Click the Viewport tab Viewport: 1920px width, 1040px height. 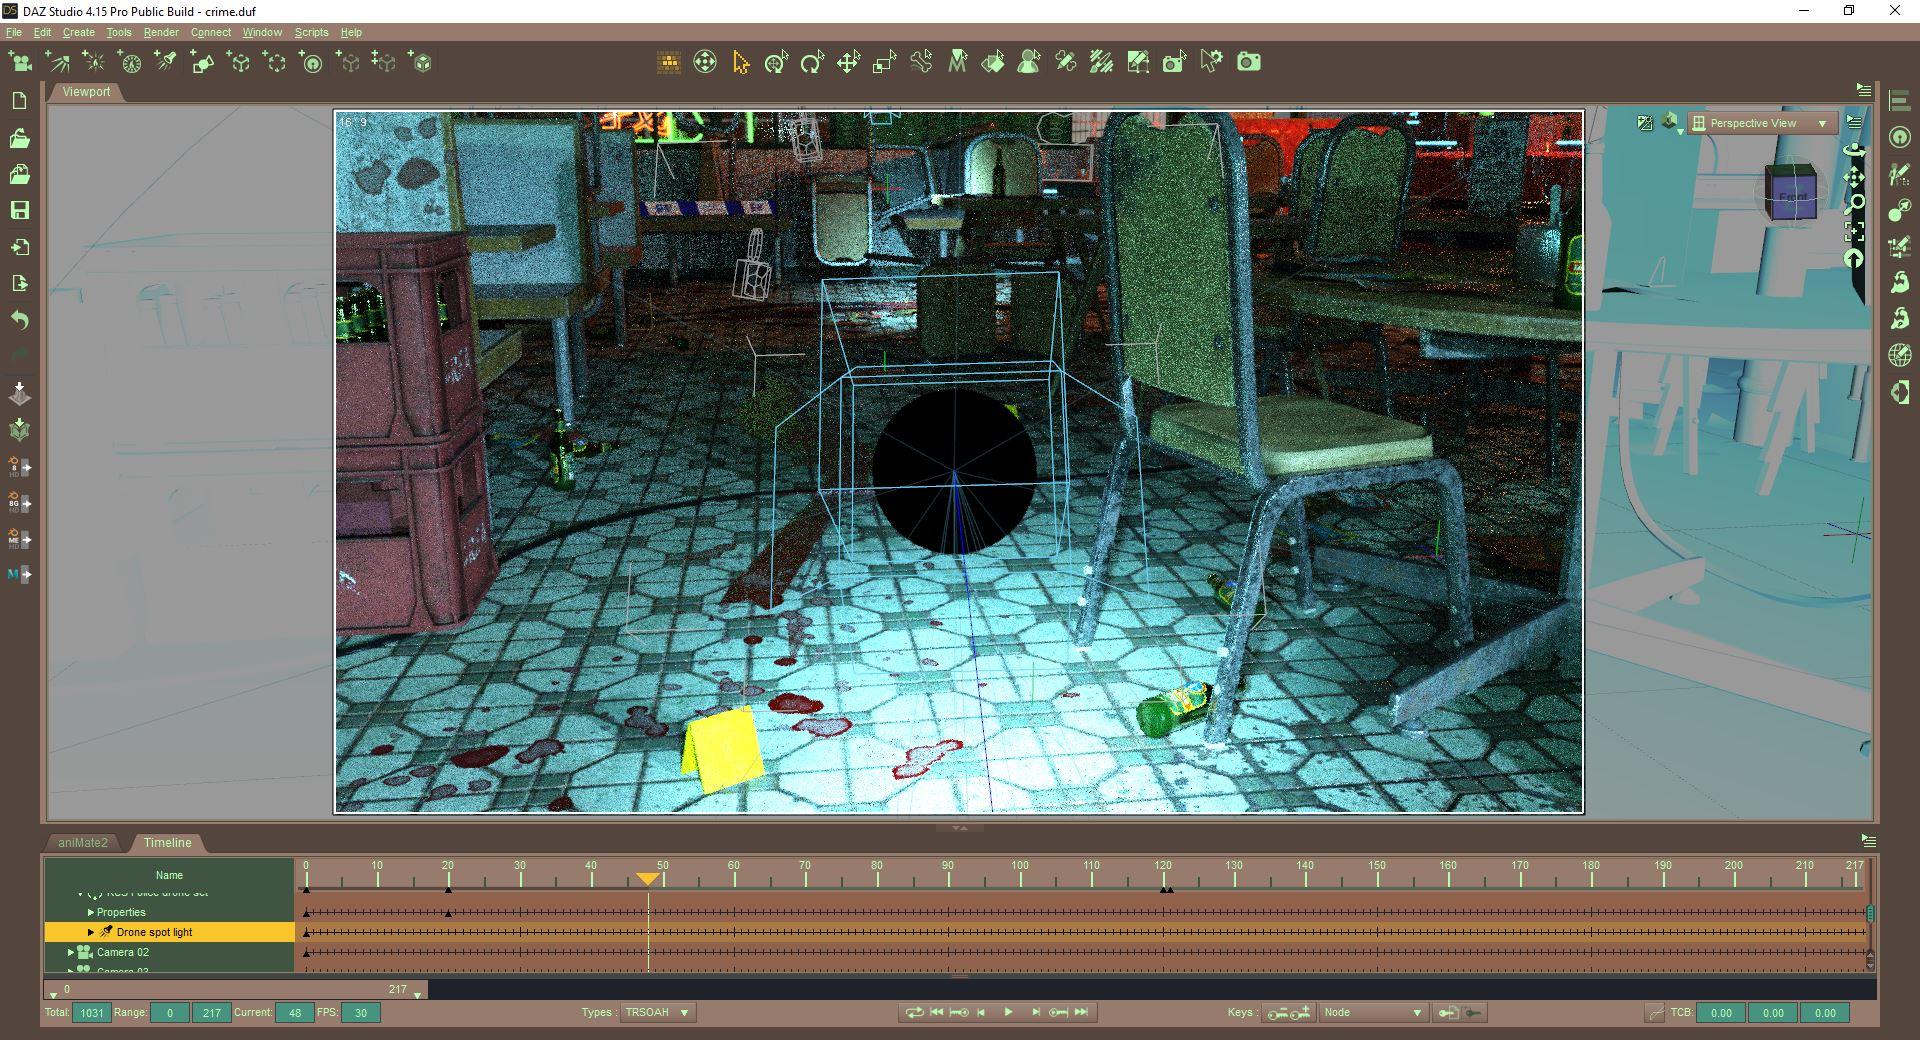pyautogui.click(x=86, y=92)
